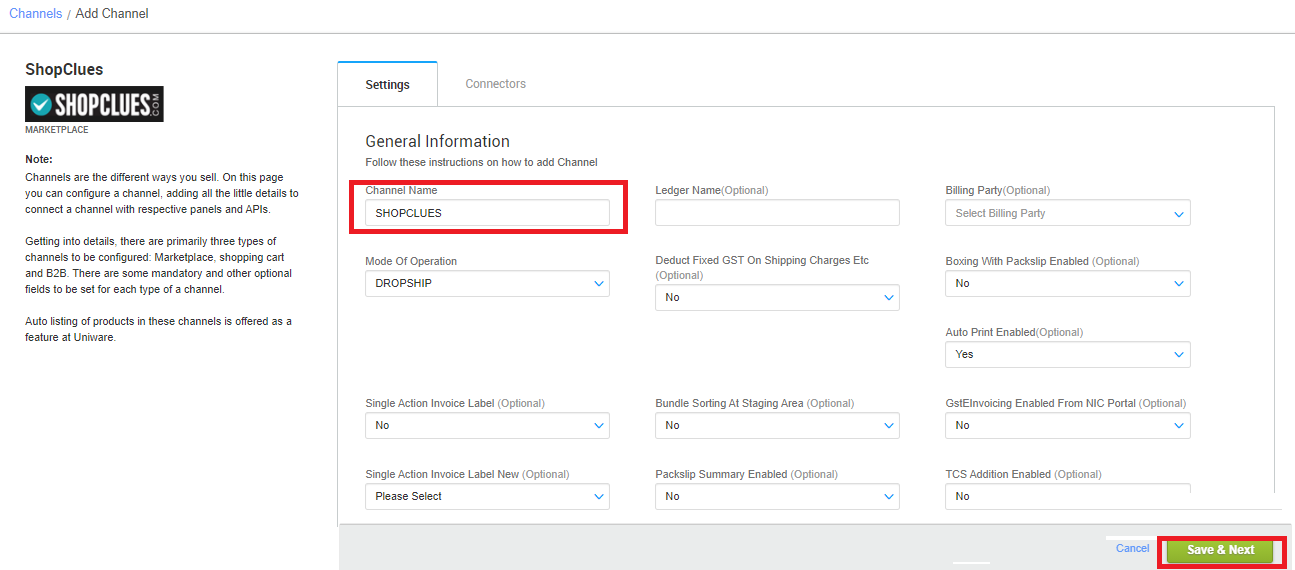This screenshot has width=1295, height=570.
Task: Open the Auto Print Enabled dropdown
Action: pos(1067,354)
